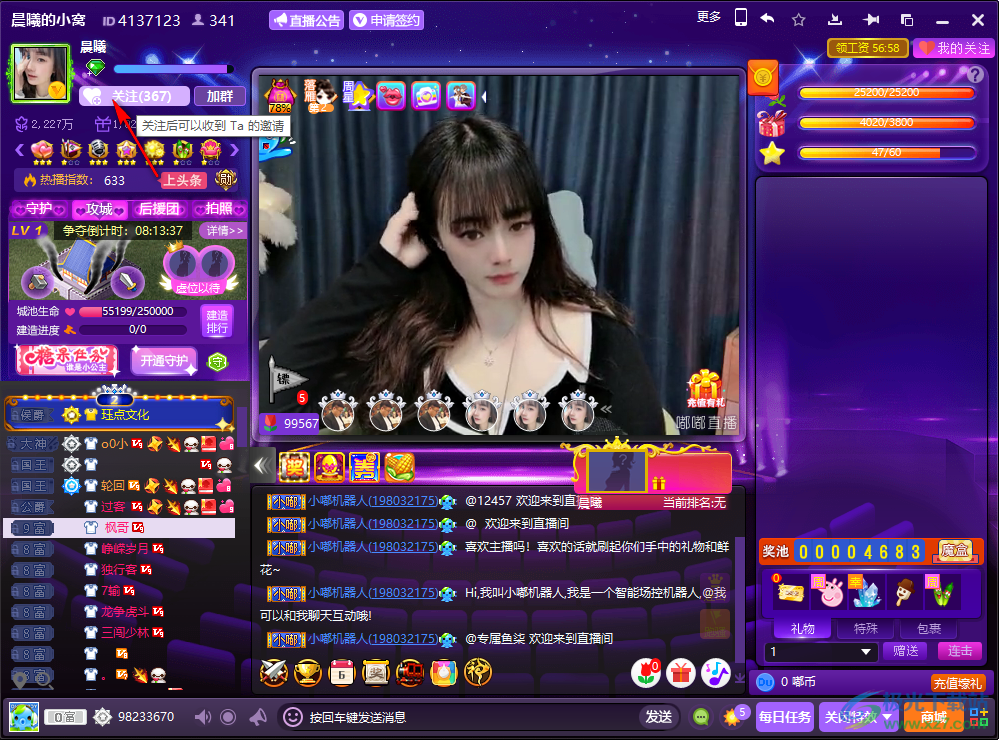Click the 开通守护 button
Viewport: 999px width, 740px height.
pyautogui.click(x=164, y=361)
